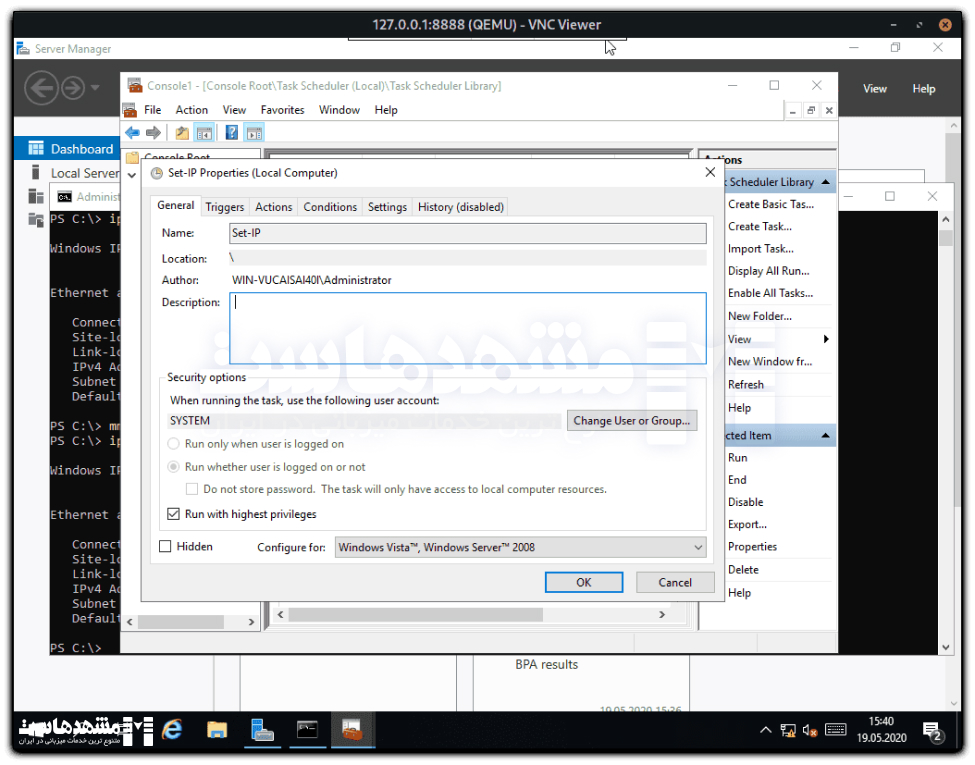The height and width of the screenshot is (765, 975).
Task: Switch to the Triggers tab
Action: (x=224, y=207)
